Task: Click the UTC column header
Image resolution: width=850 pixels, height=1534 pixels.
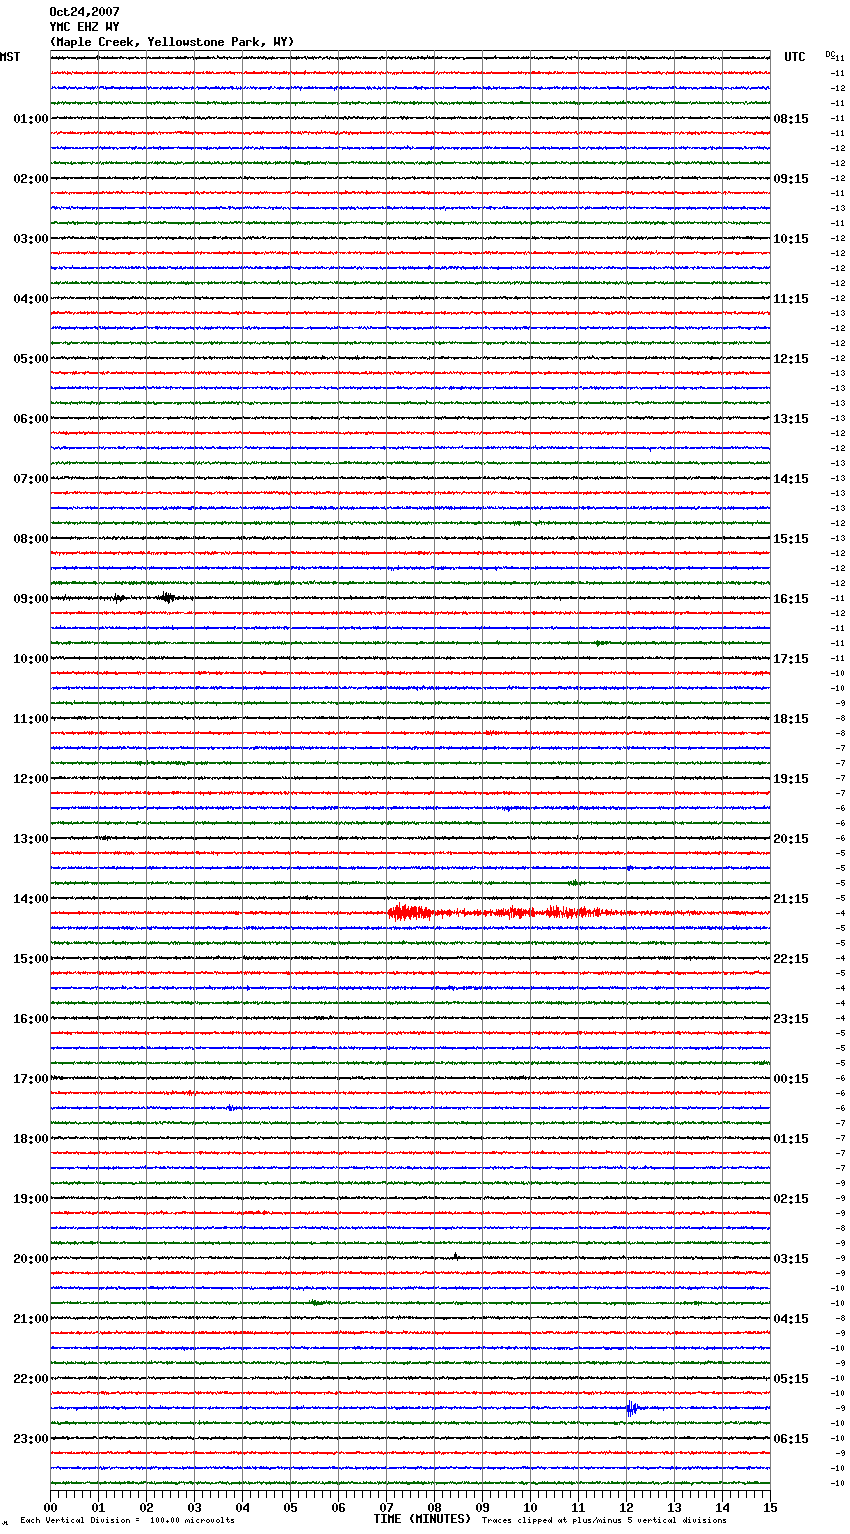Action: (795, 57)
